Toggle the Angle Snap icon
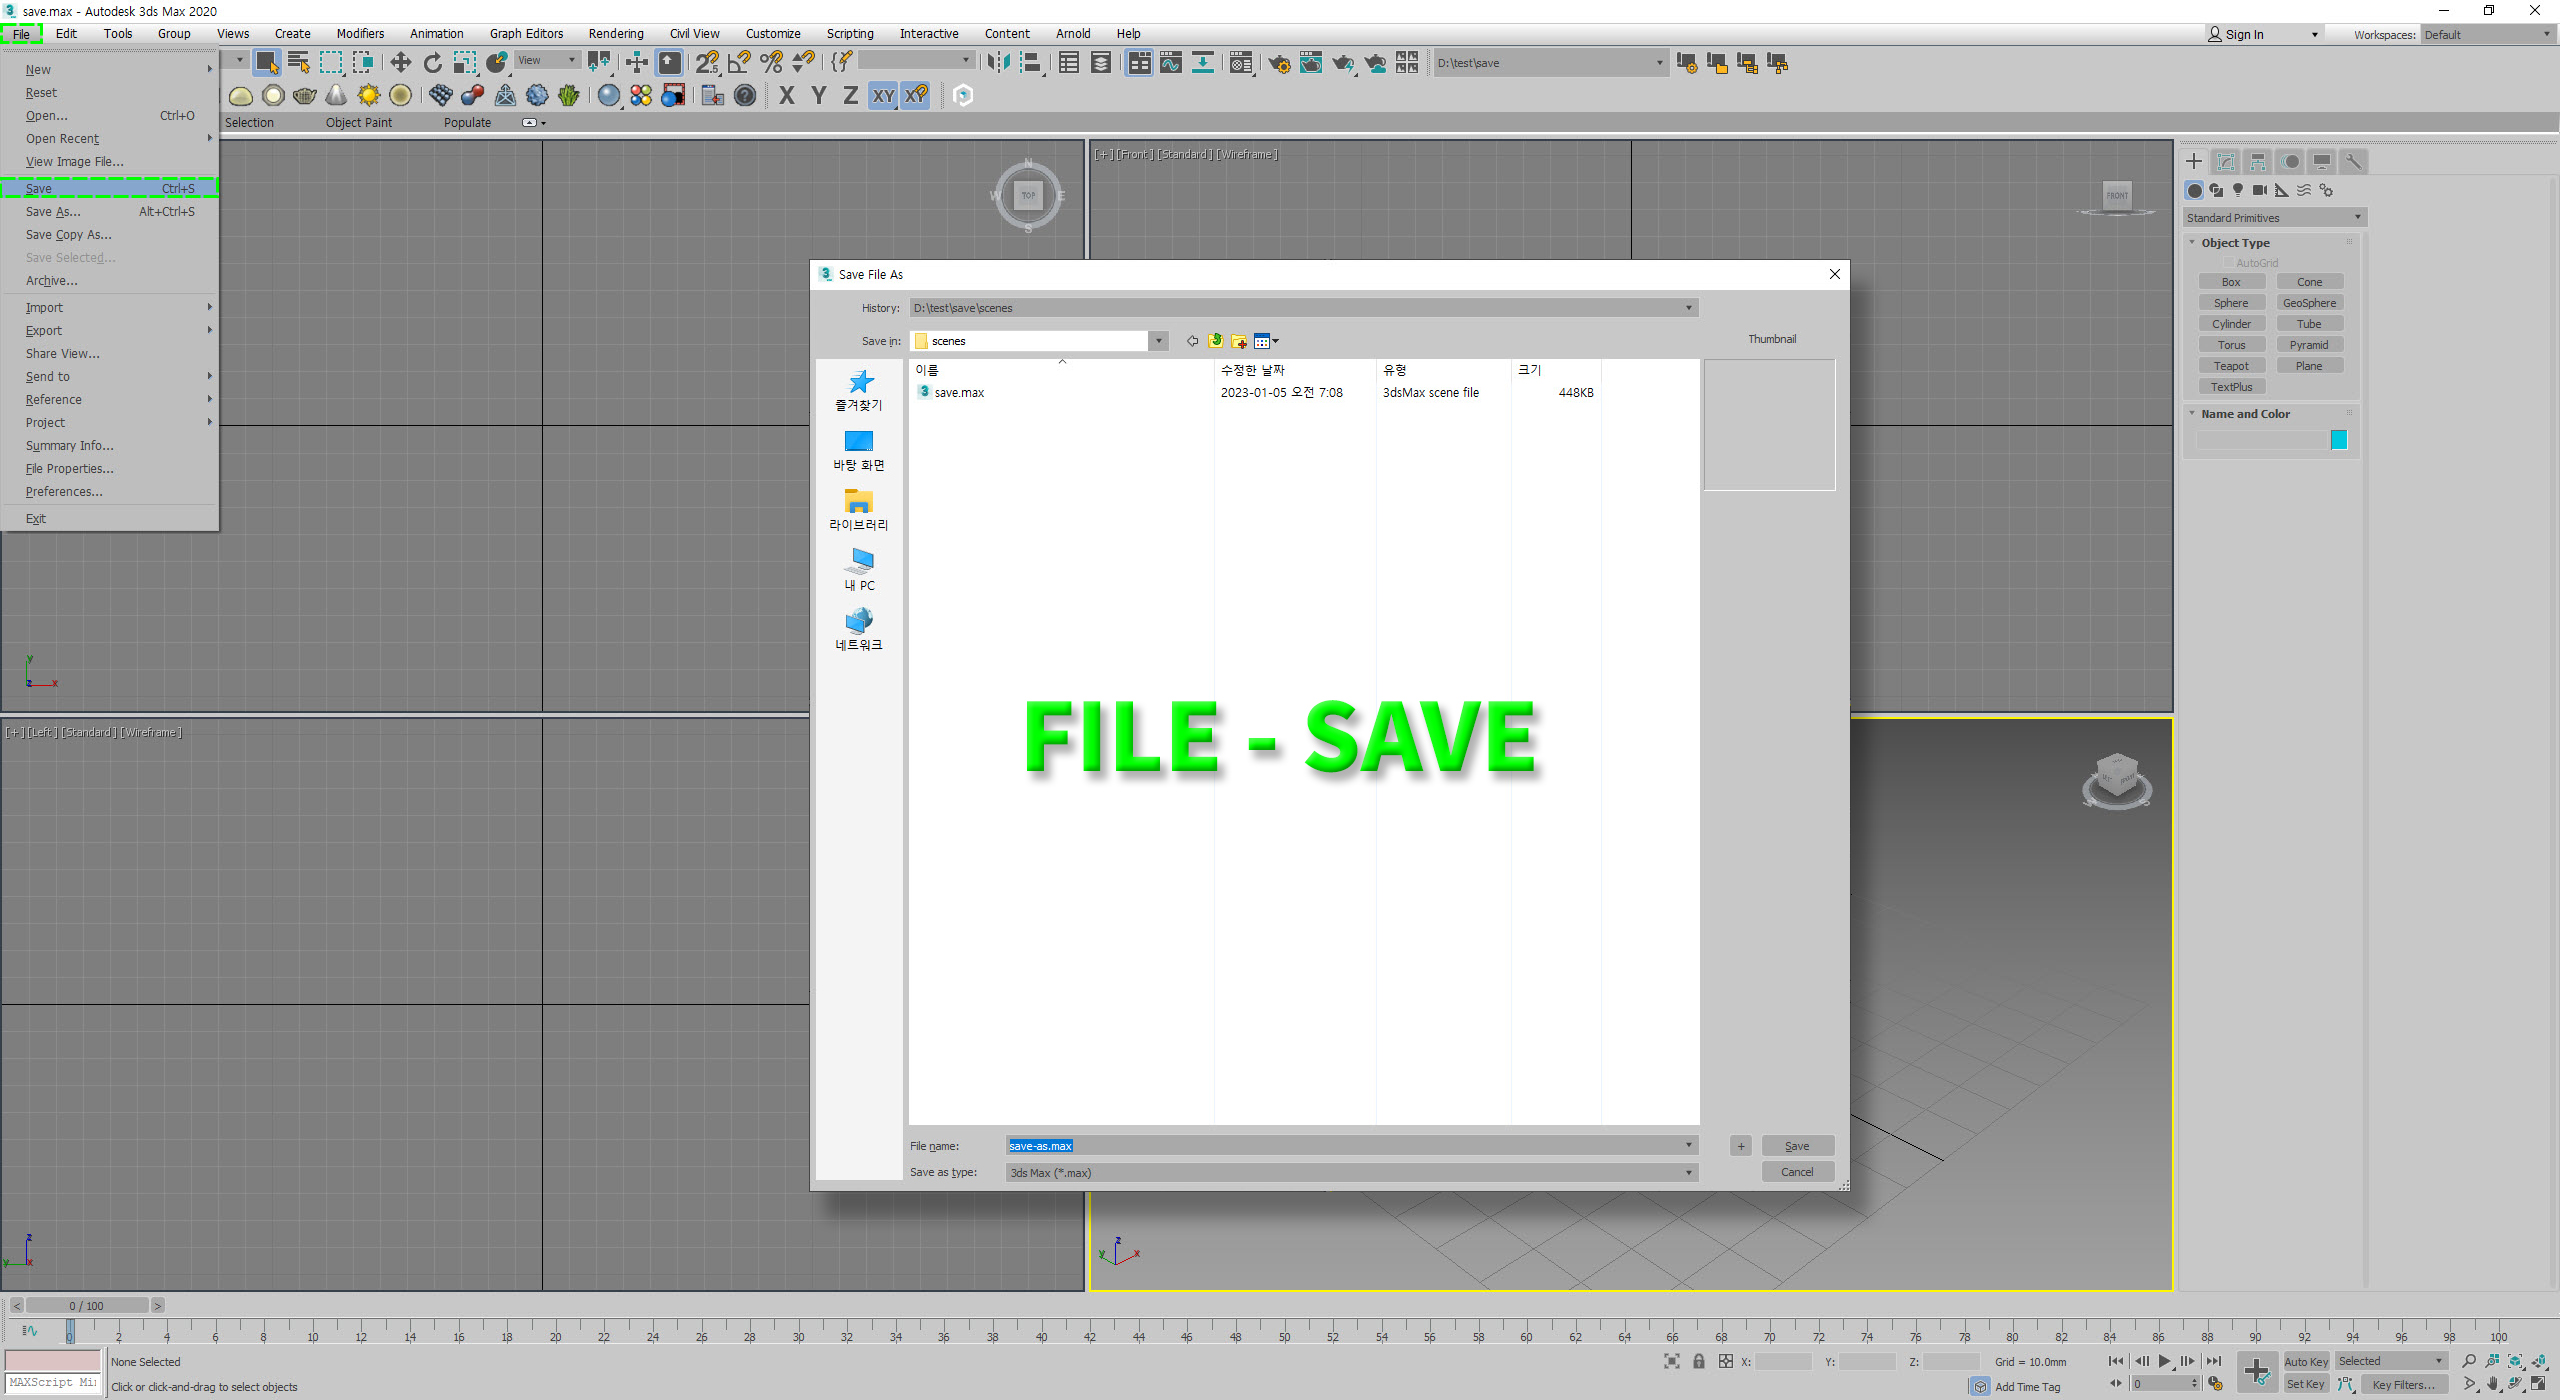The height and width of the screenshot is (1400, 2560). [739, 63]
